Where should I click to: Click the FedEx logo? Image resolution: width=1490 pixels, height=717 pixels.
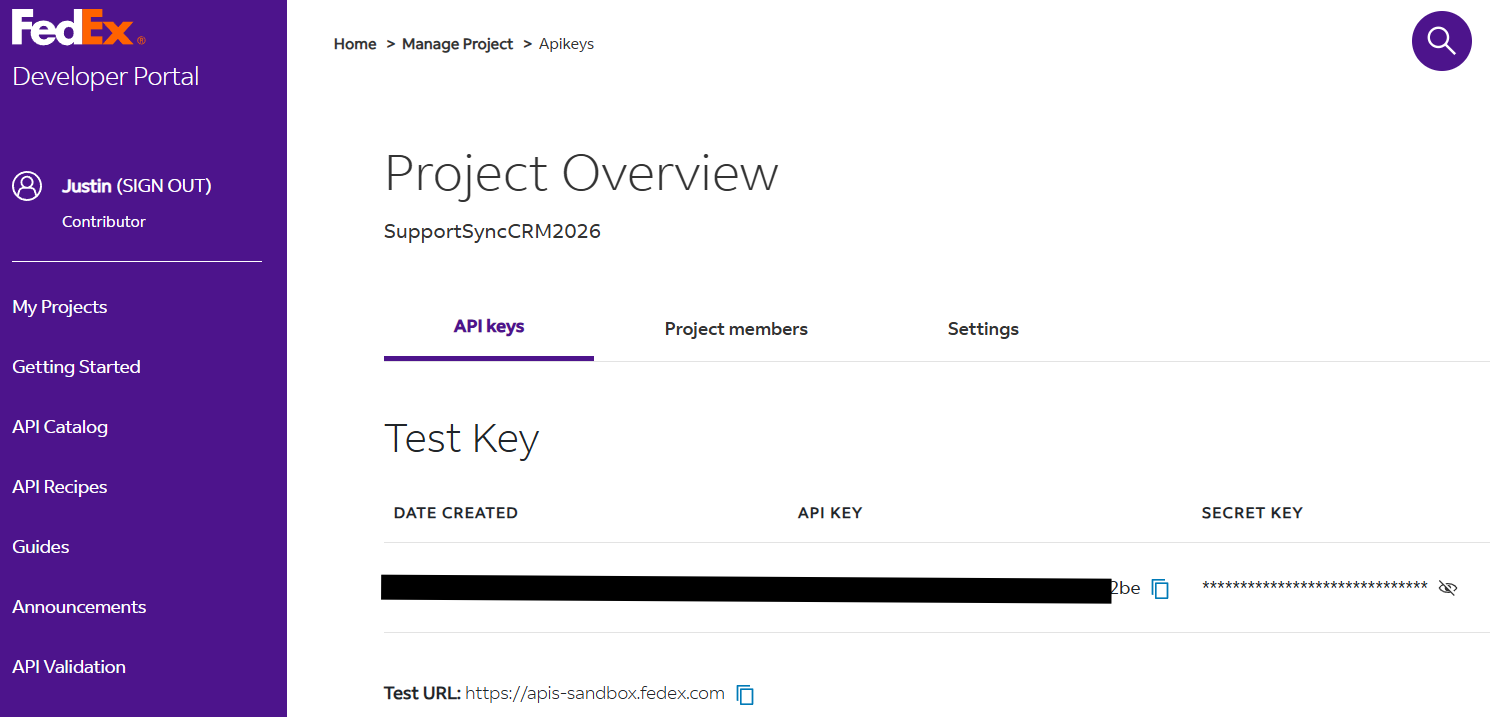[x=78, y=26]
